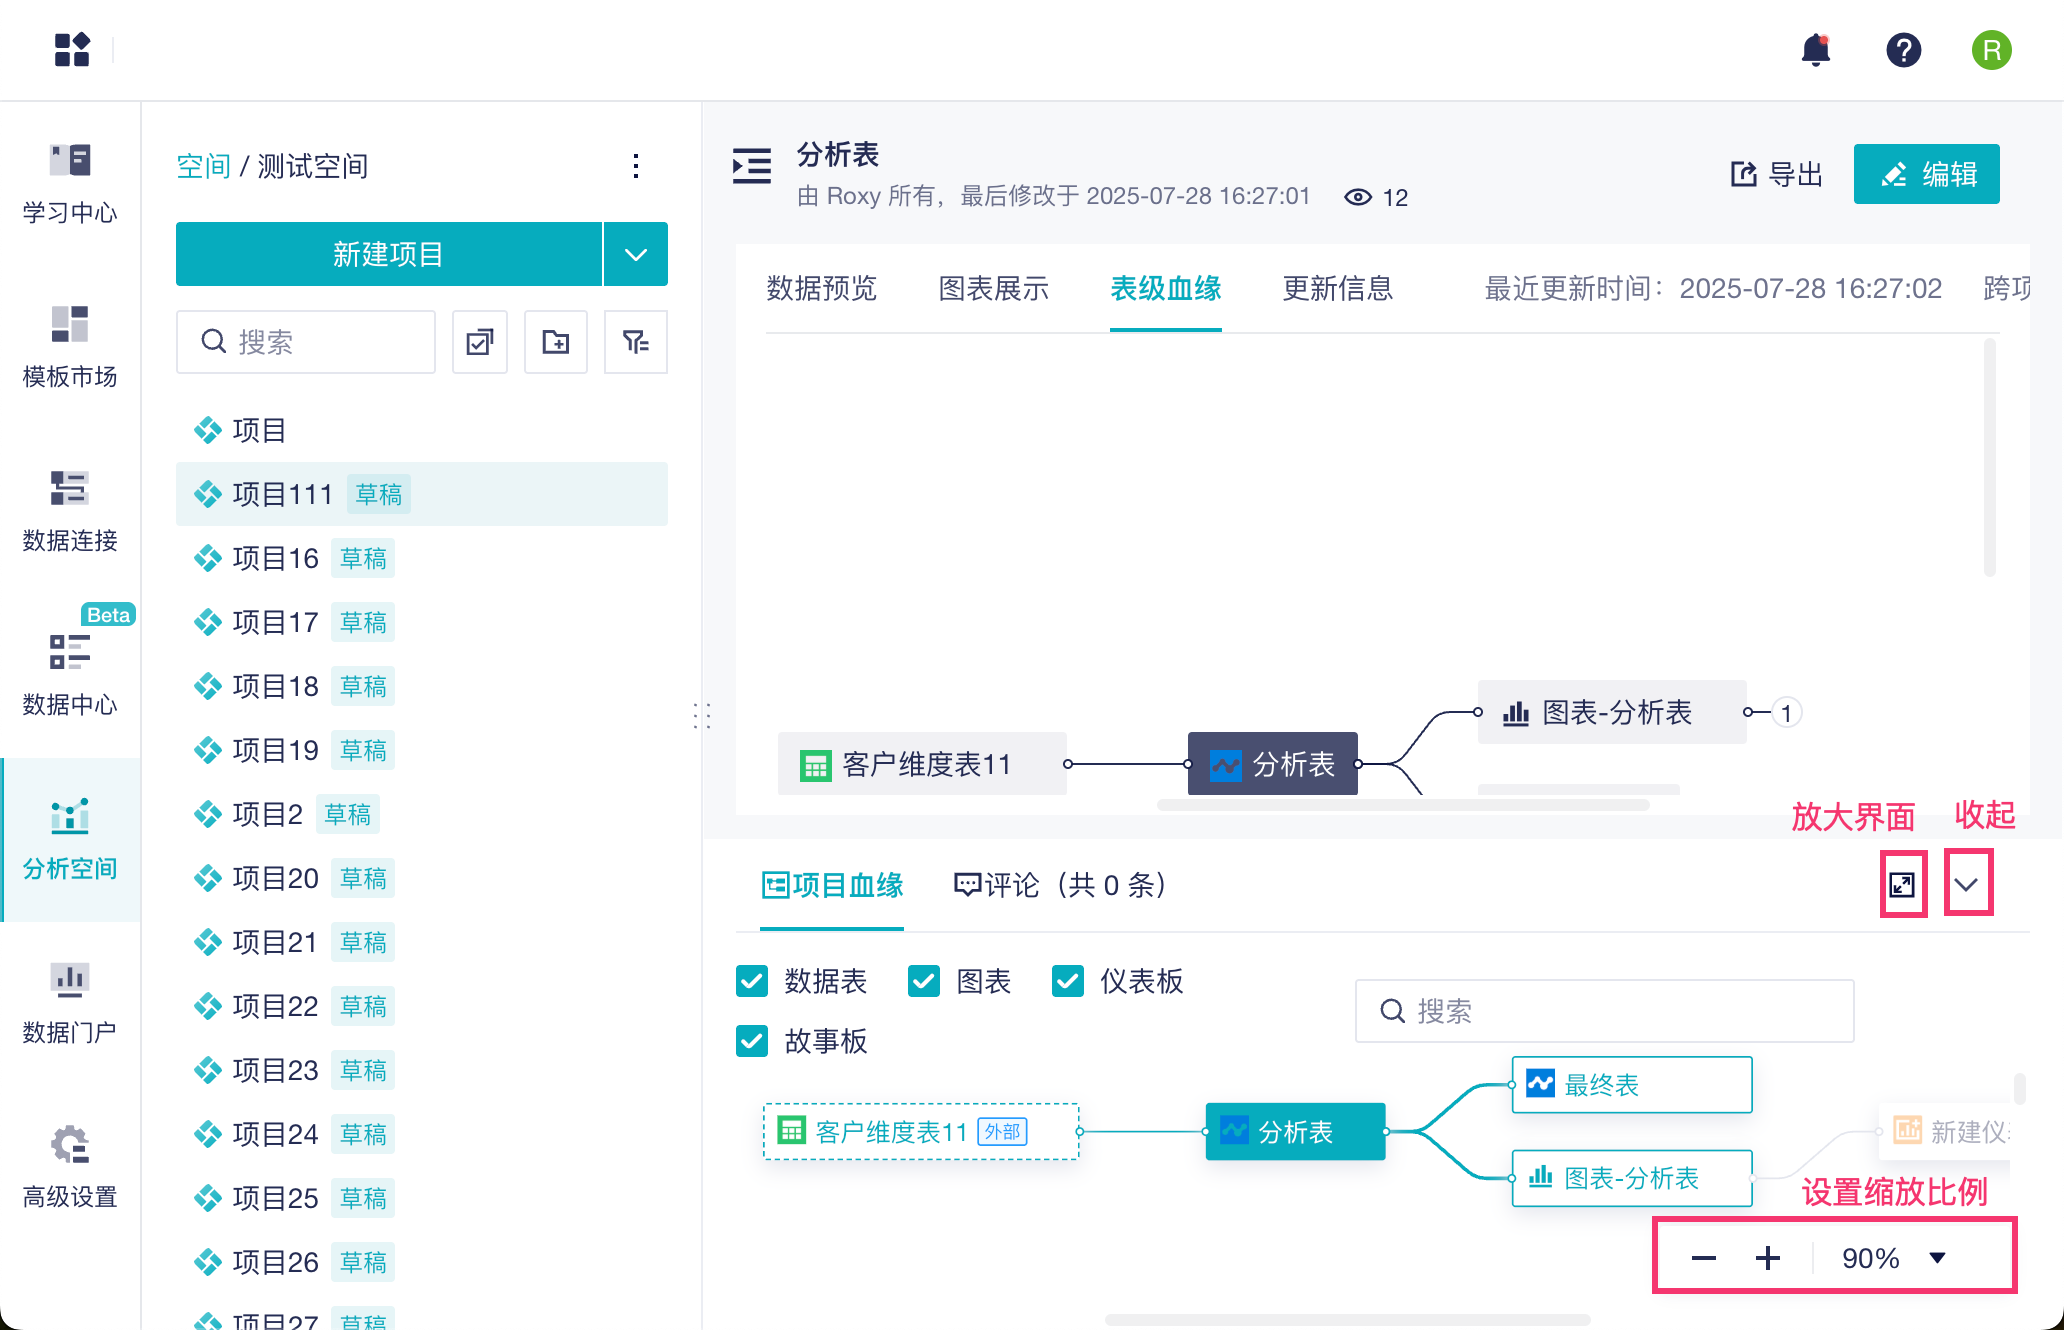Open the filter sort icon
The height and width of the screenshot is (1330, 2064).
[636, 343]
